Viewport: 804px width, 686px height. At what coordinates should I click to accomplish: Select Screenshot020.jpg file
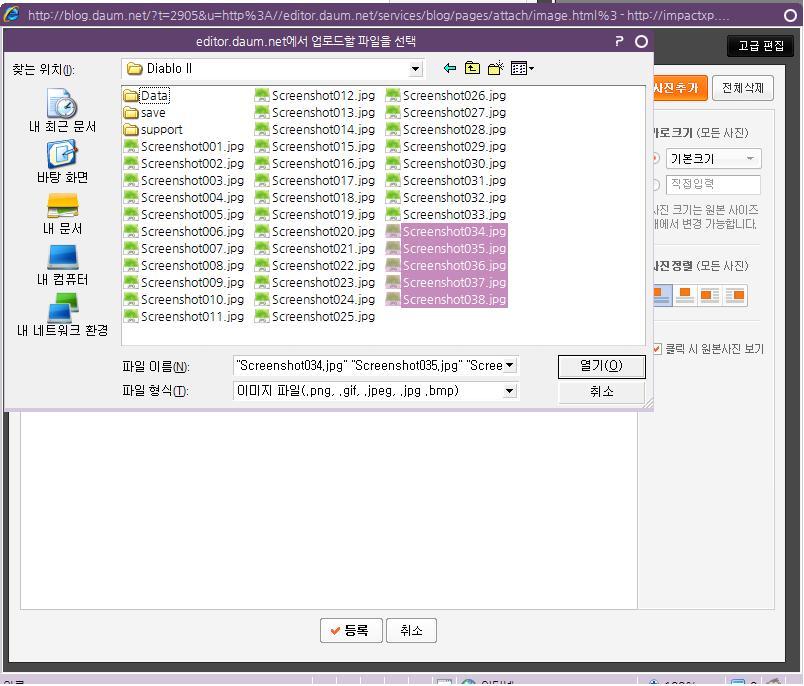pos(315,232)
